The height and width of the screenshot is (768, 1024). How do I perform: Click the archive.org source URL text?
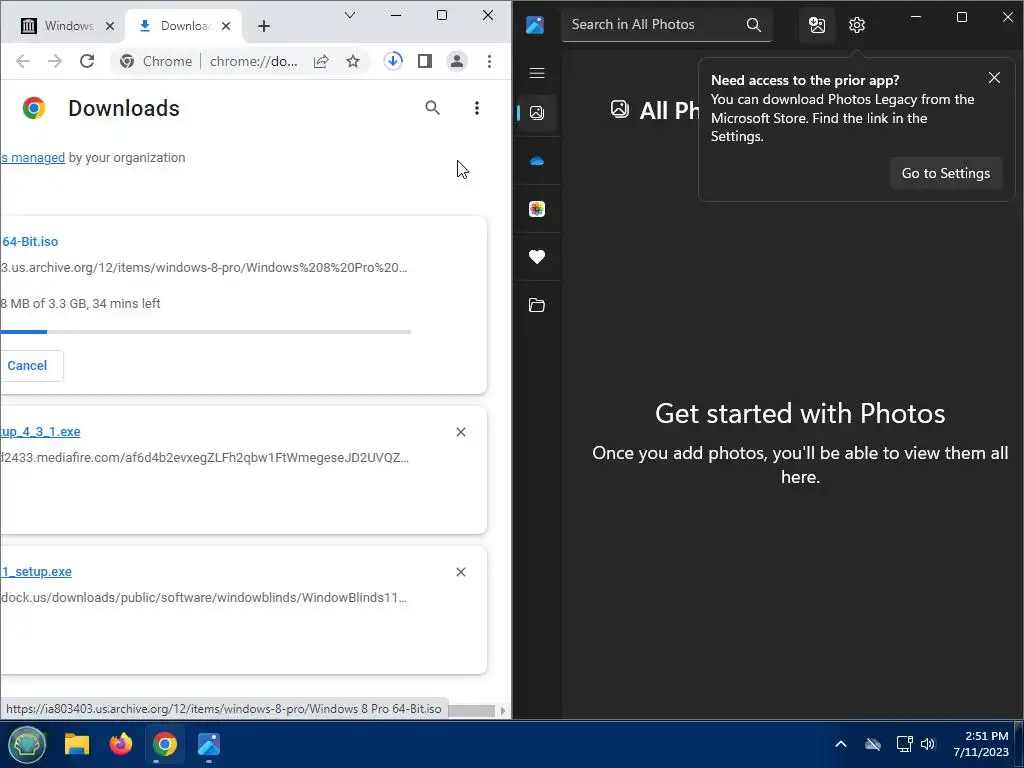[204, 268]
